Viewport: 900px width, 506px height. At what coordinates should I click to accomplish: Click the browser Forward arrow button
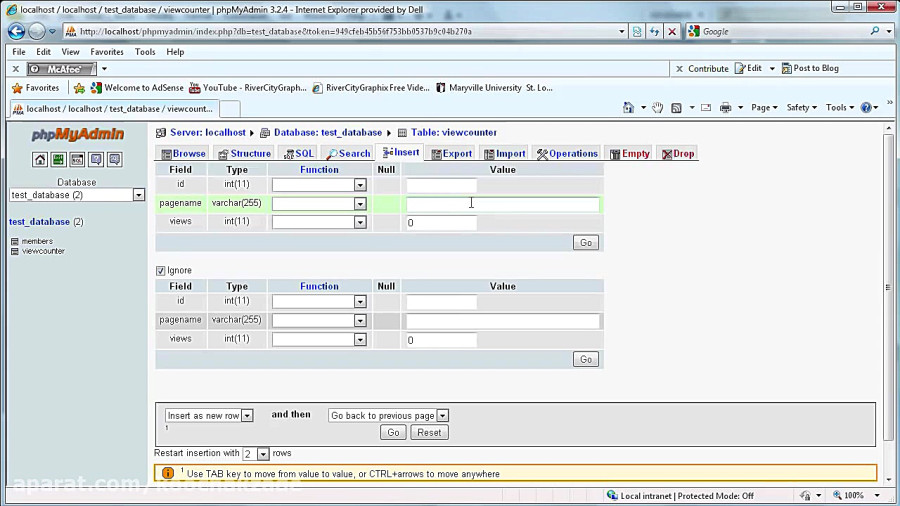coord(36,32)
